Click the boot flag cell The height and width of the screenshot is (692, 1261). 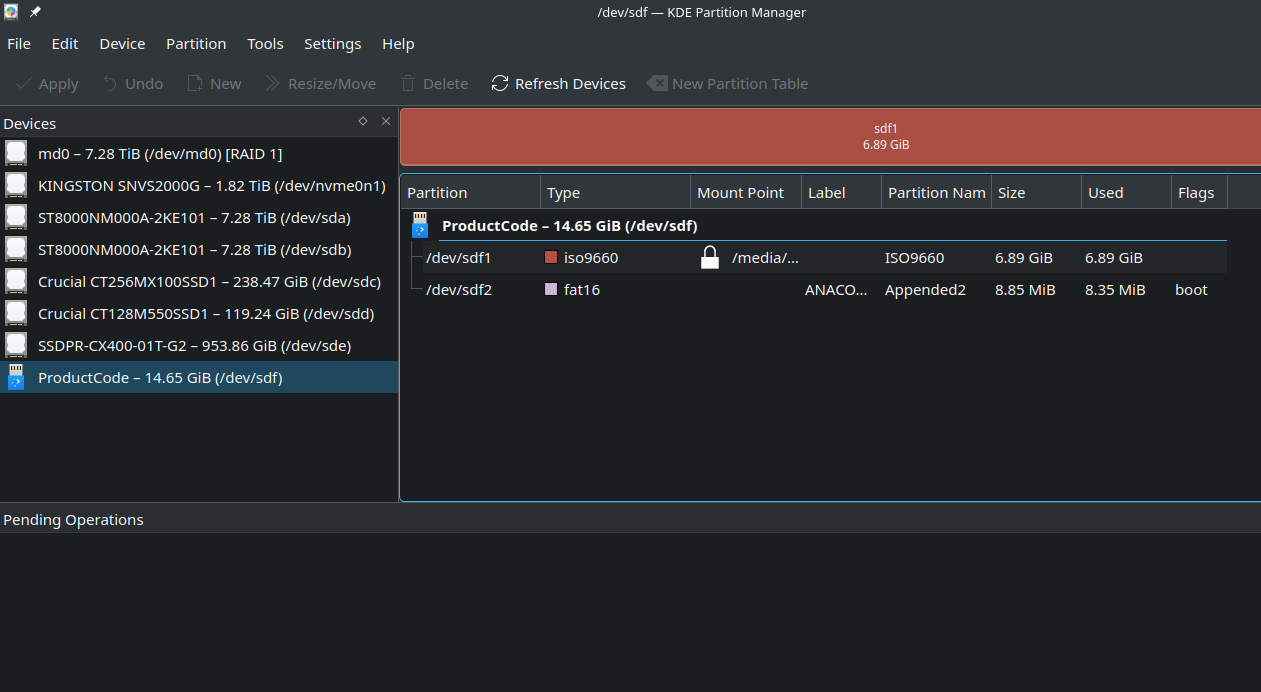coord(1191,289)
